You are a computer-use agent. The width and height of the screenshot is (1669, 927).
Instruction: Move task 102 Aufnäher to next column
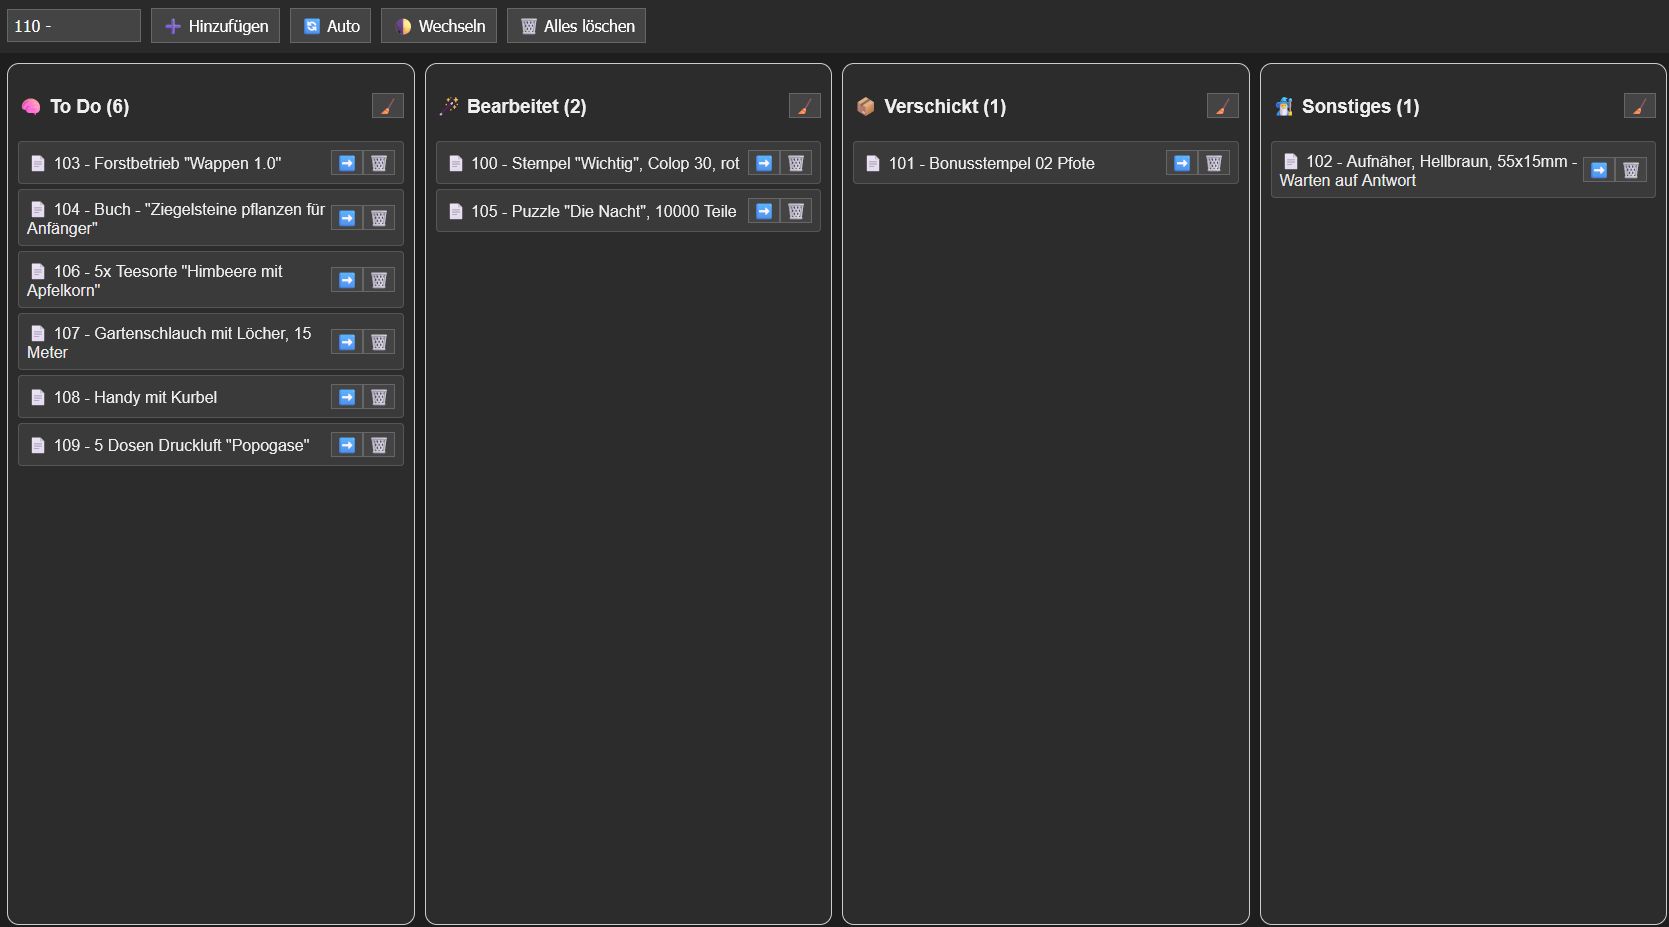click(1599, 170)
